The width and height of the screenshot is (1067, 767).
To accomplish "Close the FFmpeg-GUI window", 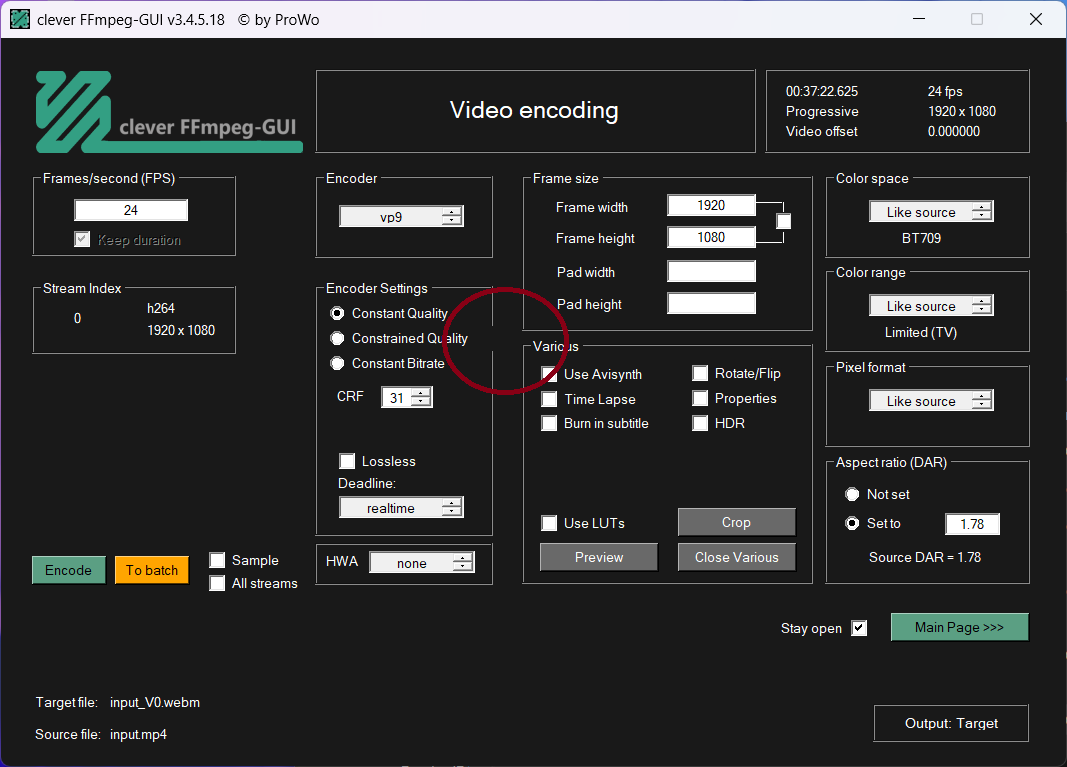I will 1036,19.
